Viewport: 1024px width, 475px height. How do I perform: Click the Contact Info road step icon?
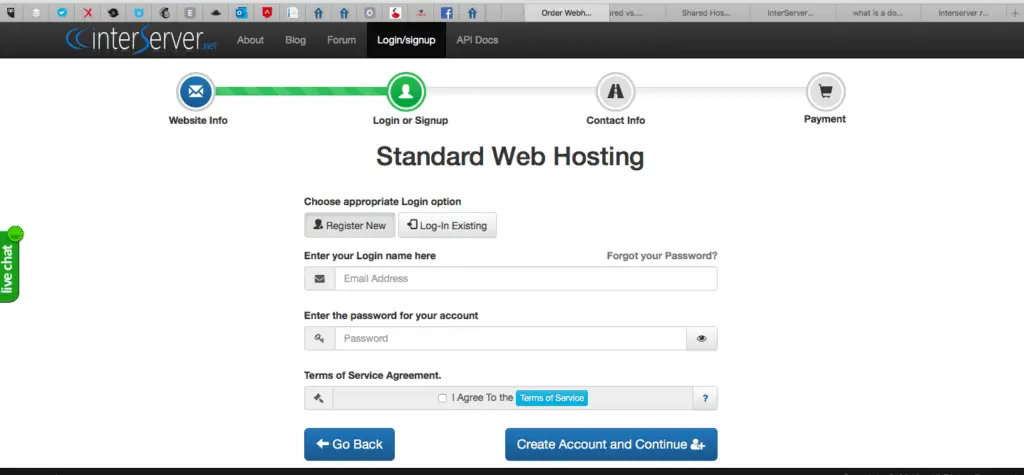point(615,91)
